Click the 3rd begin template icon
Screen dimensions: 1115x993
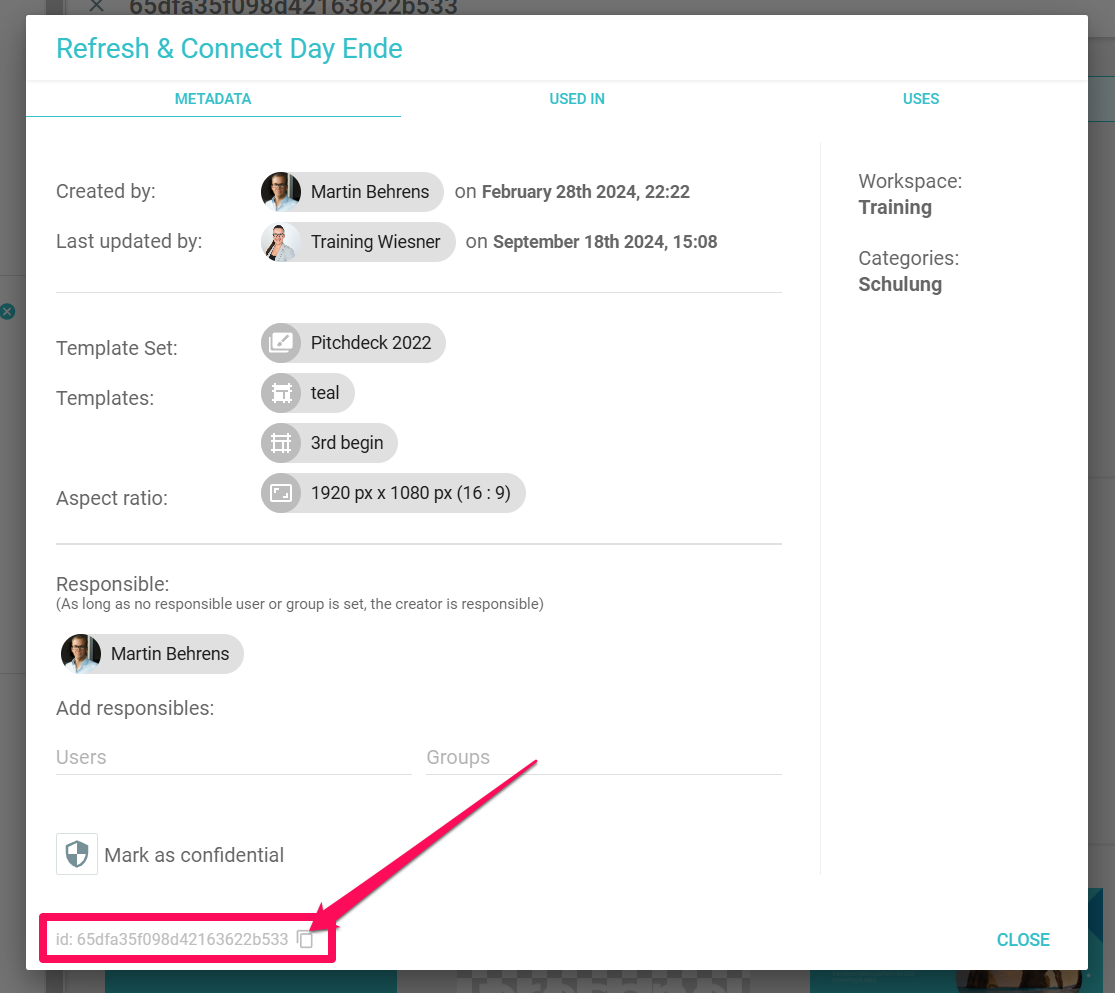(x=281, y=443)
